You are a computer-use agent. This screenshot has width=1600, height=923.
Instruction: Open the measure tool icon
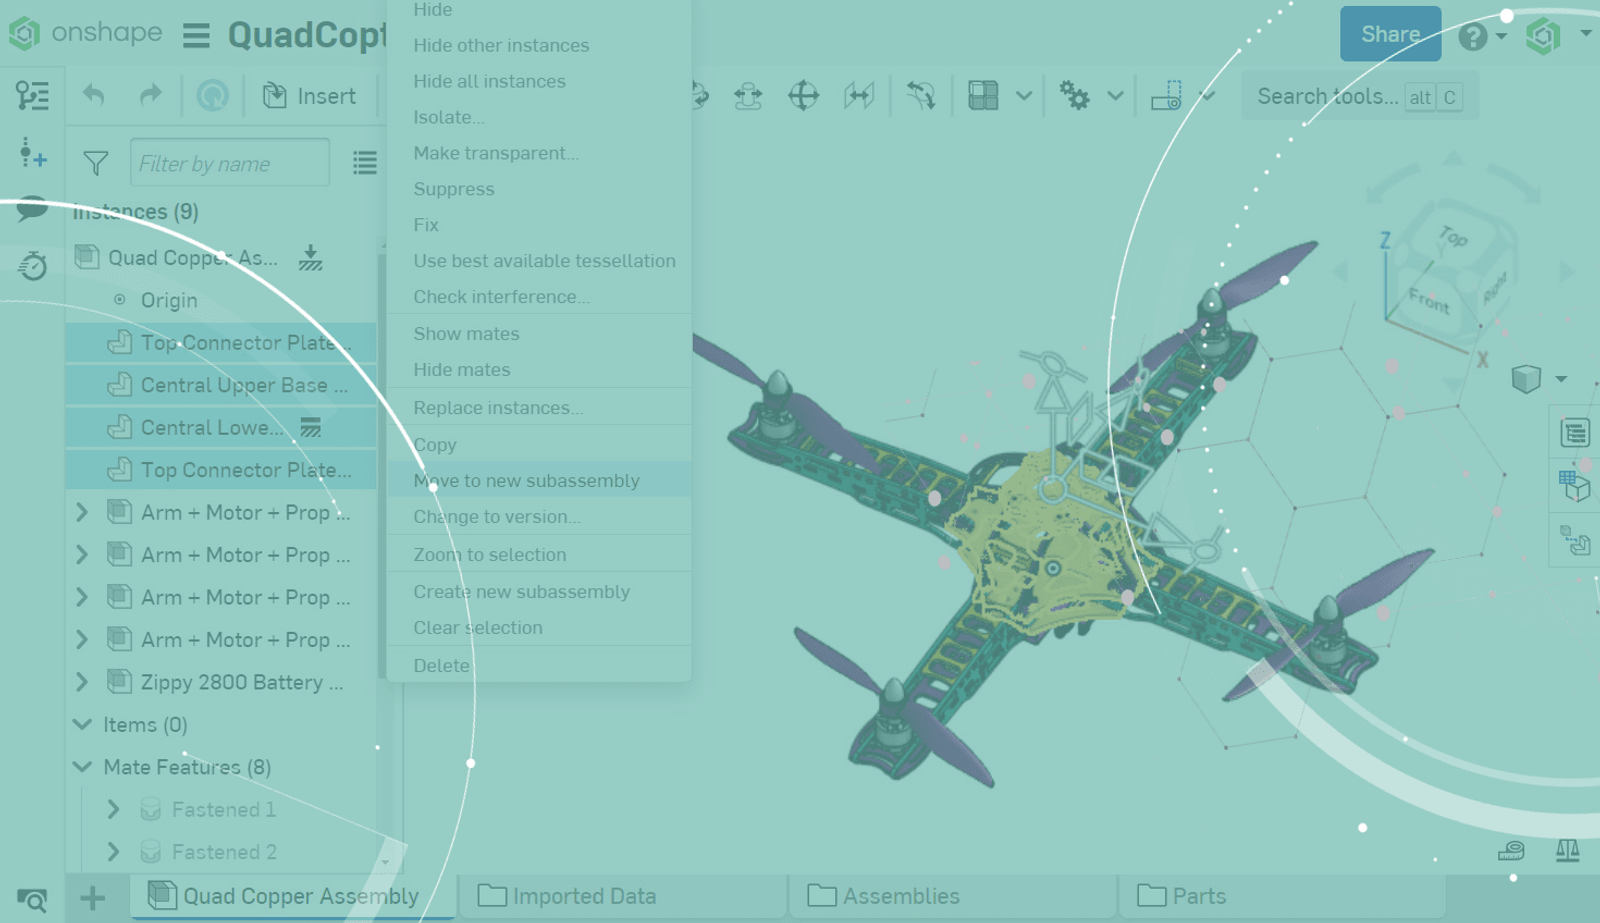coord(1511,851)
